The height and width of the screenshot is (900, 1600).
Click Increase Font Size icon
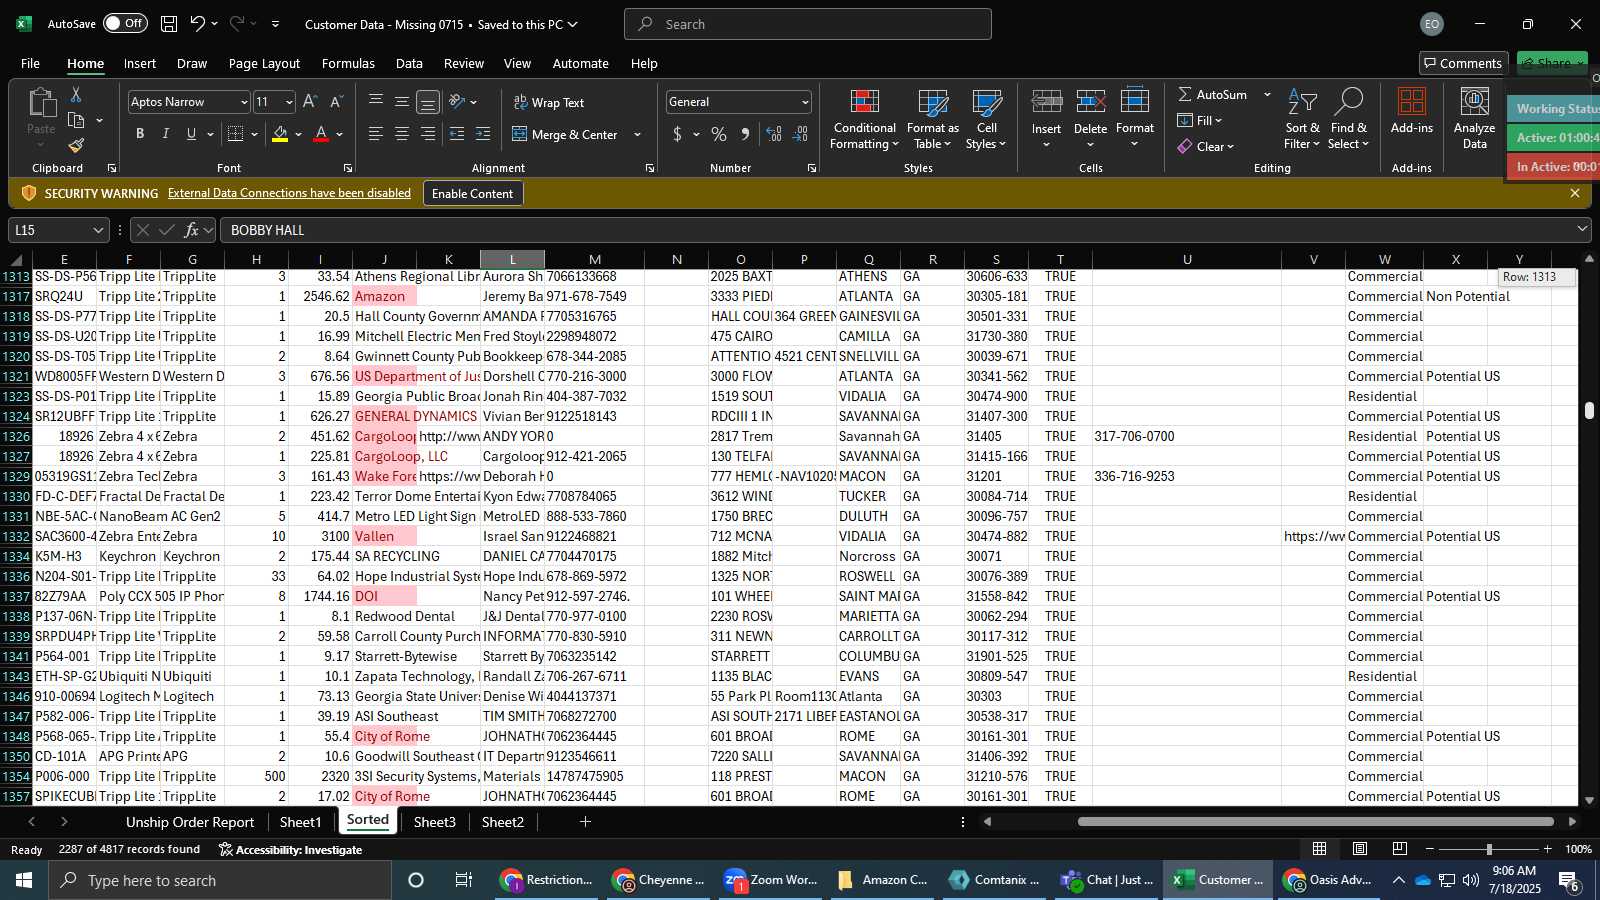pos(310,102)
